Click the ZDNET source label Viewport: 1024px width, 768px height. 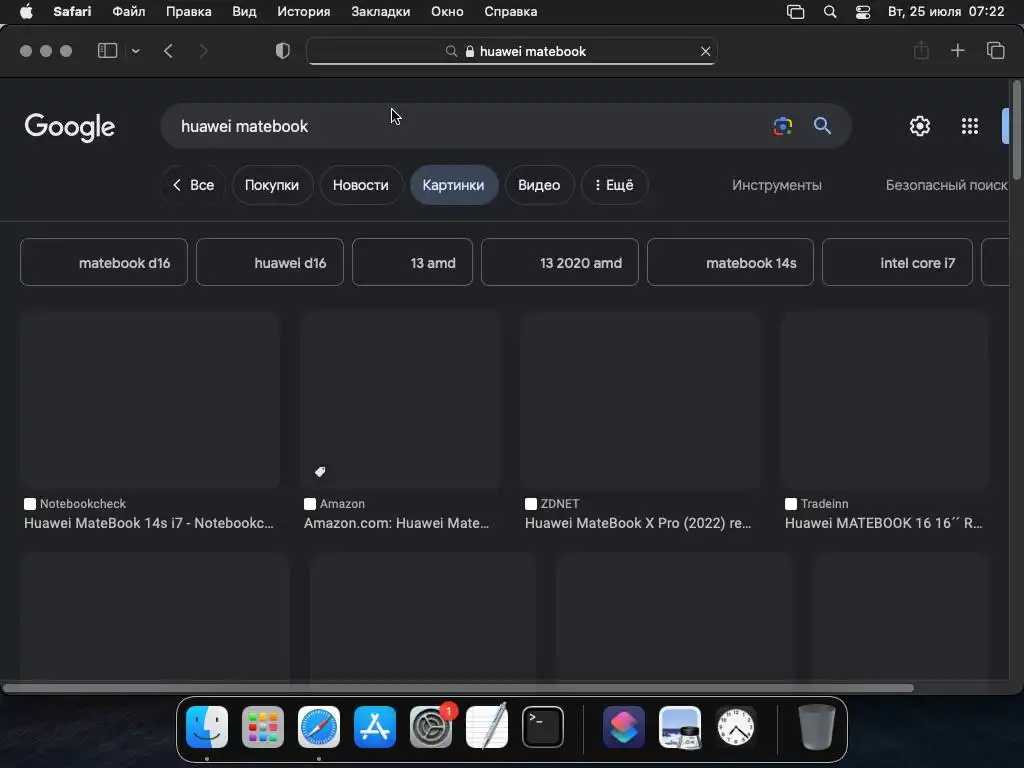(560, 504)
